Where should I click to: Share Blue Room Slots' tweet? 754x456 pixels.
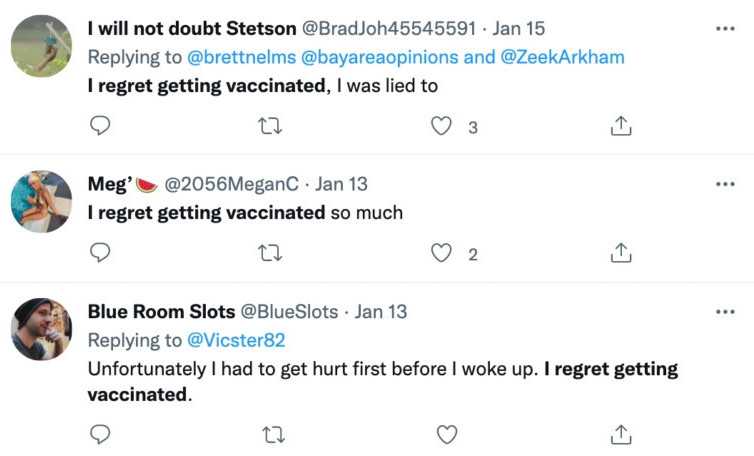tap(620, 434)
